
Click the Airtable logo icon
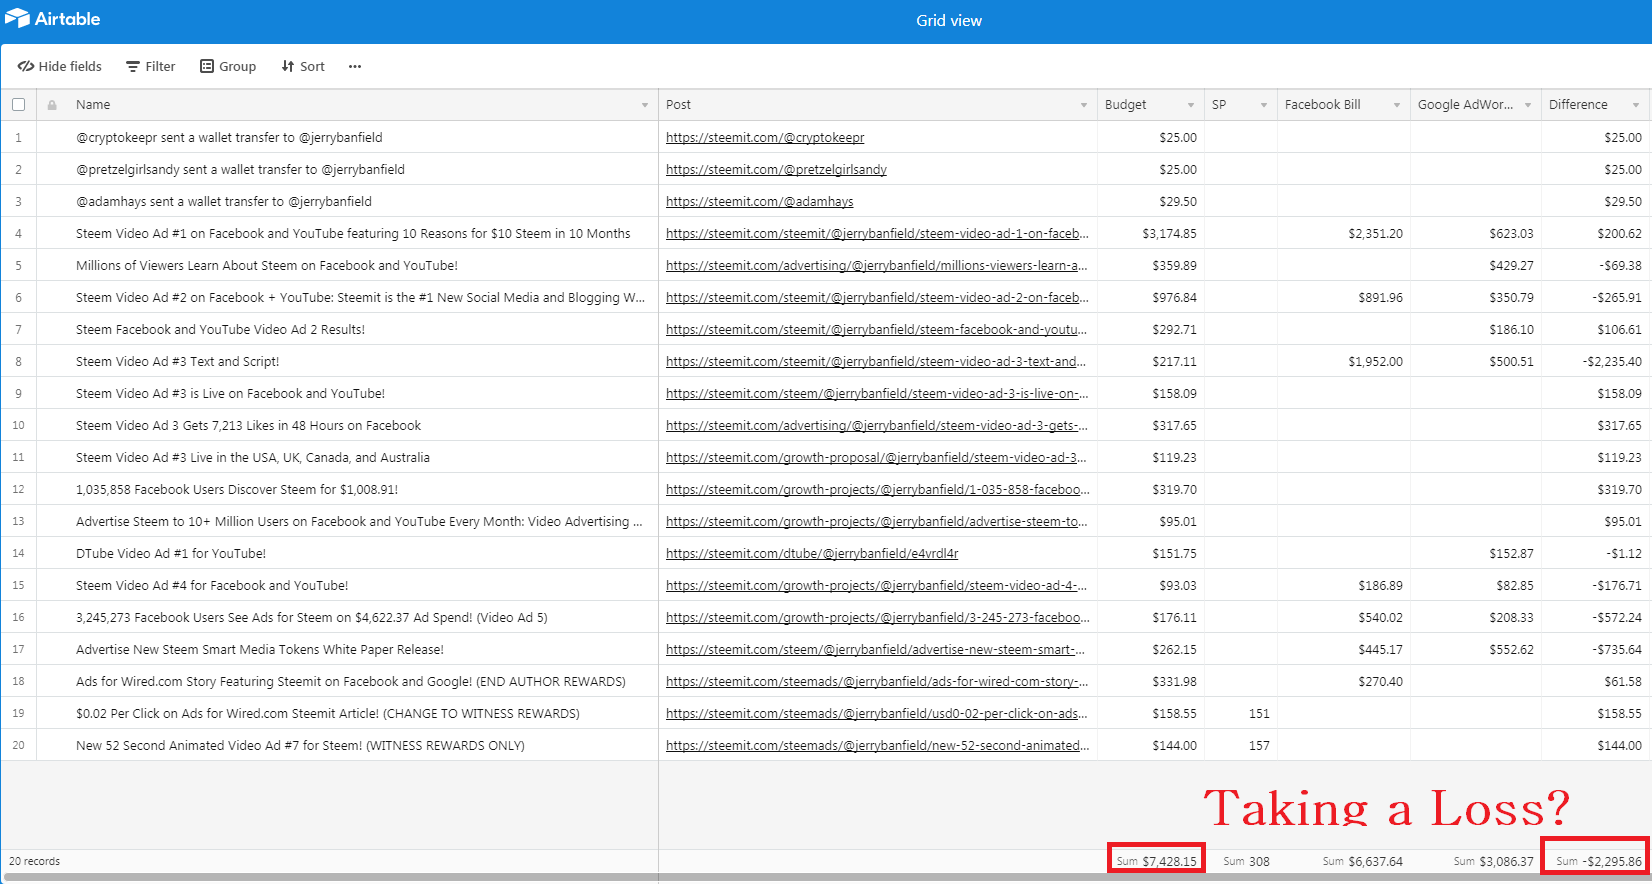17,19
